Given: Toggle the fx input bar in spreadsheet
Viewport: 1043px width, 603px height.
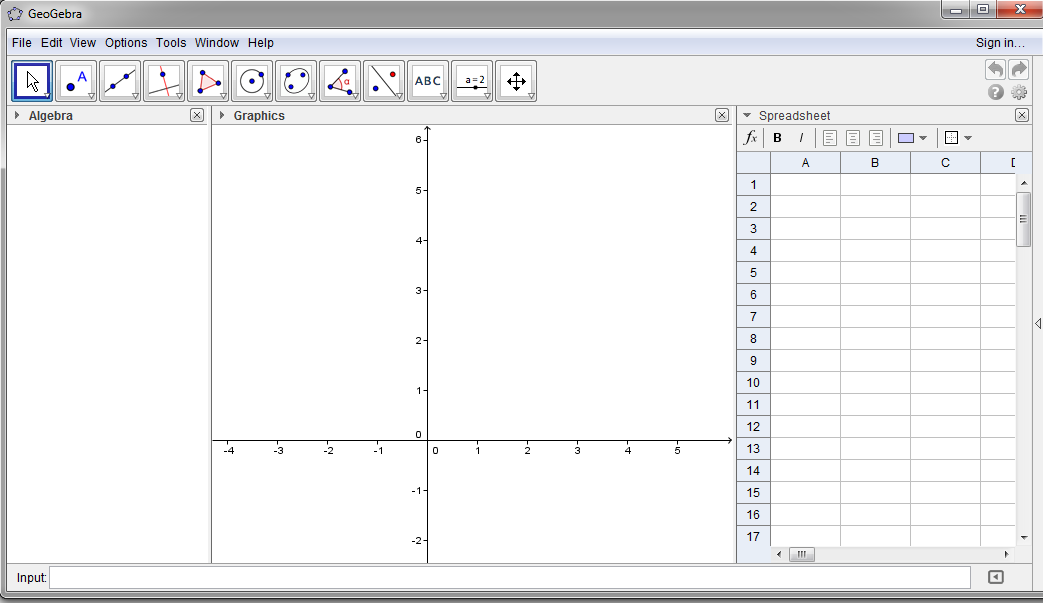Looking at the screenshot, I should [x=750, y=138].
